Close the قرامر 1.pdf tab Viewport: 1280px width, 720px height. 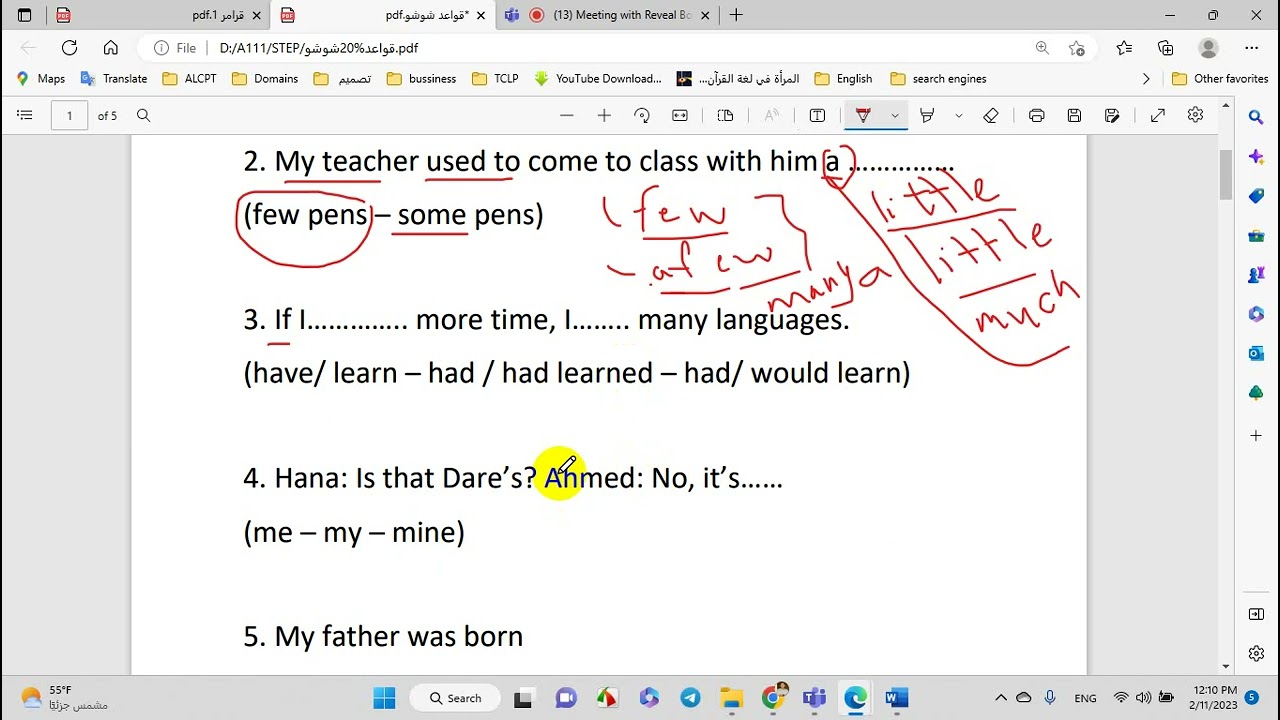click(x=257, y=15)
